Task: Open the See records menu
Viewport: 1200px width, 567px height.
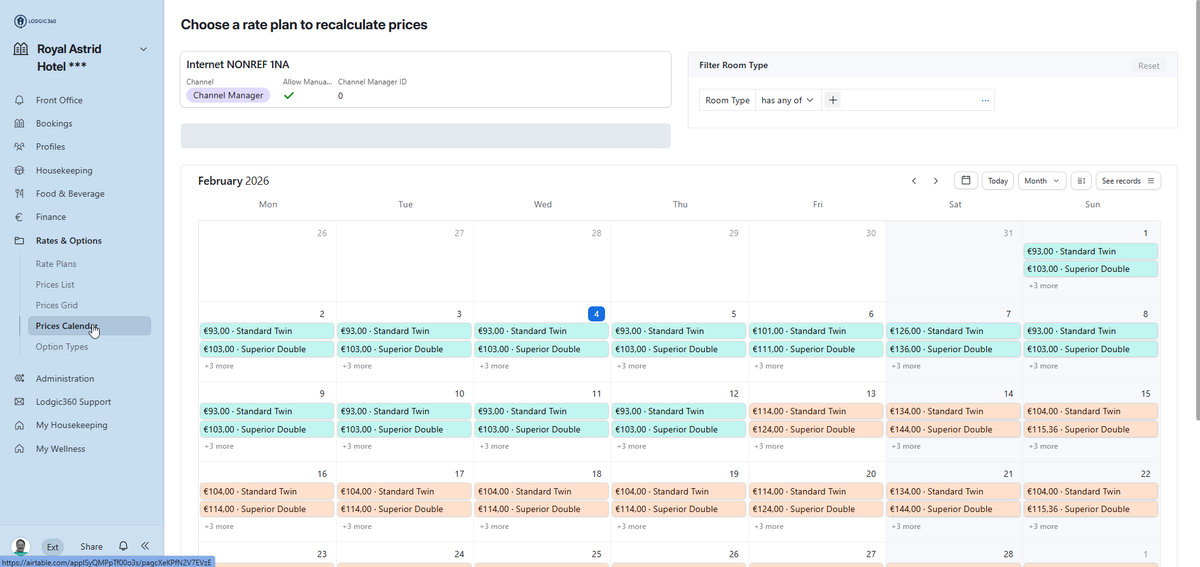Action: [x=1127, y=181]
